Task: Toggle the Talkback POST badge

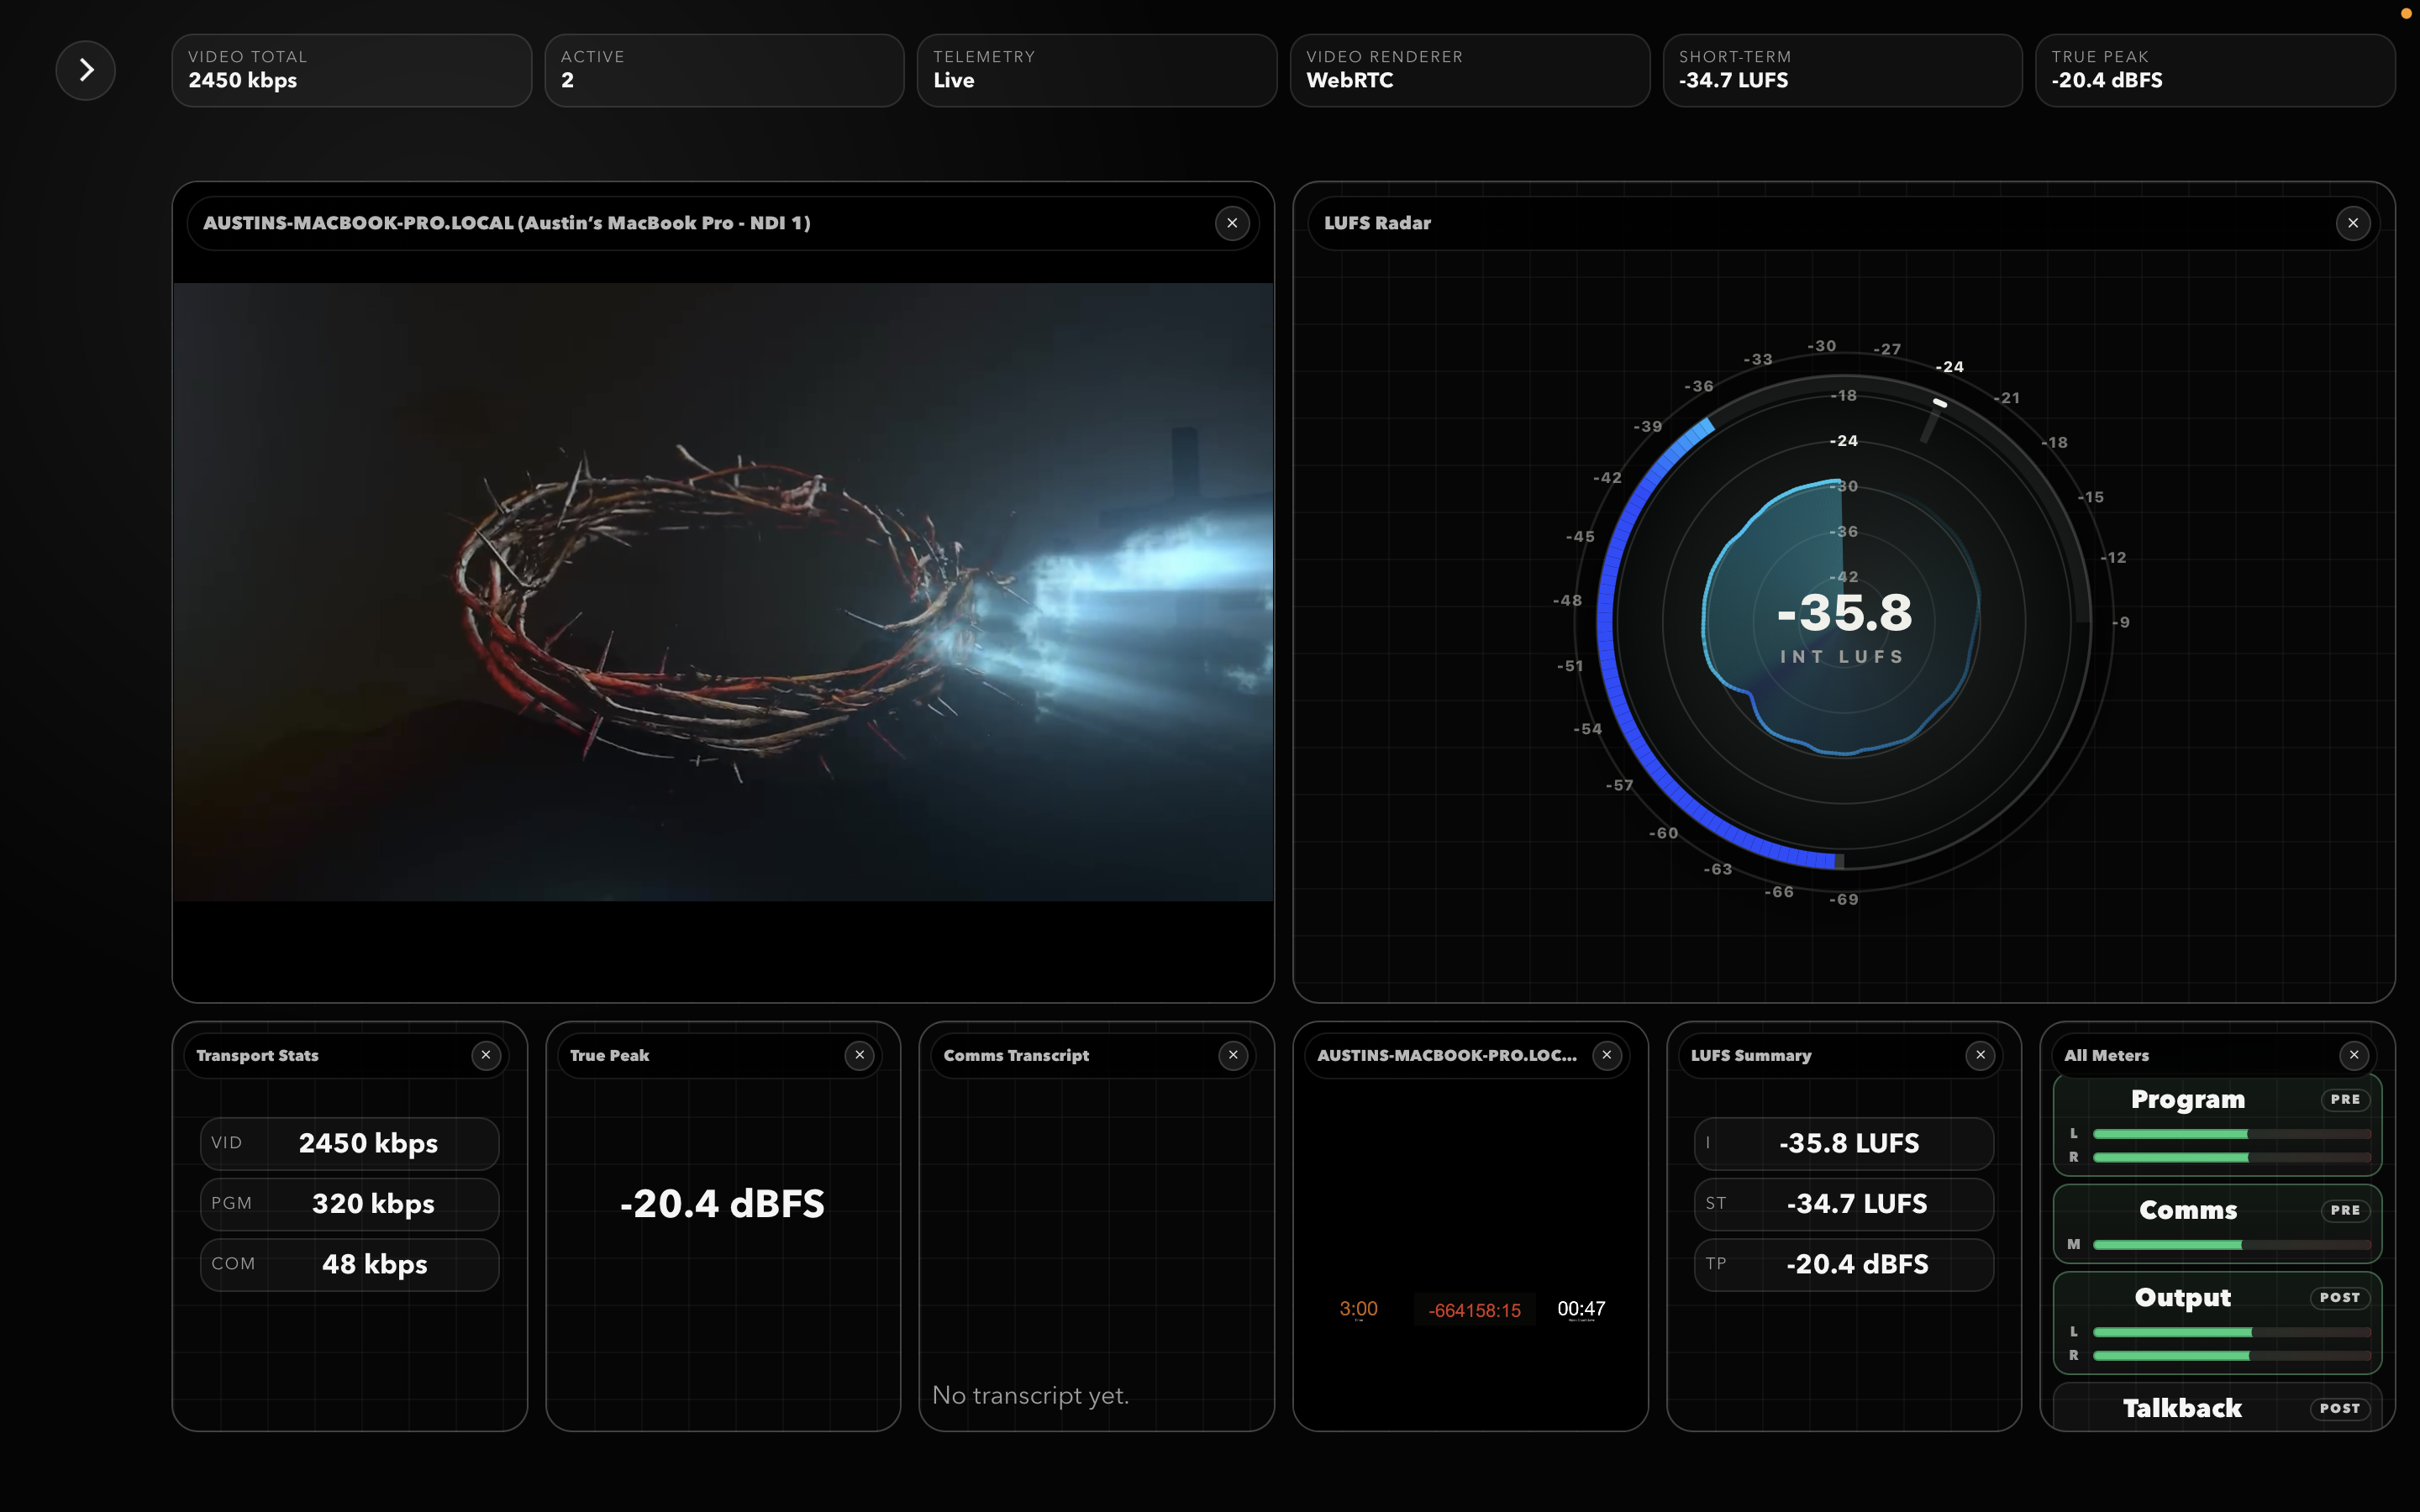Action: tap(2340, 1408)
